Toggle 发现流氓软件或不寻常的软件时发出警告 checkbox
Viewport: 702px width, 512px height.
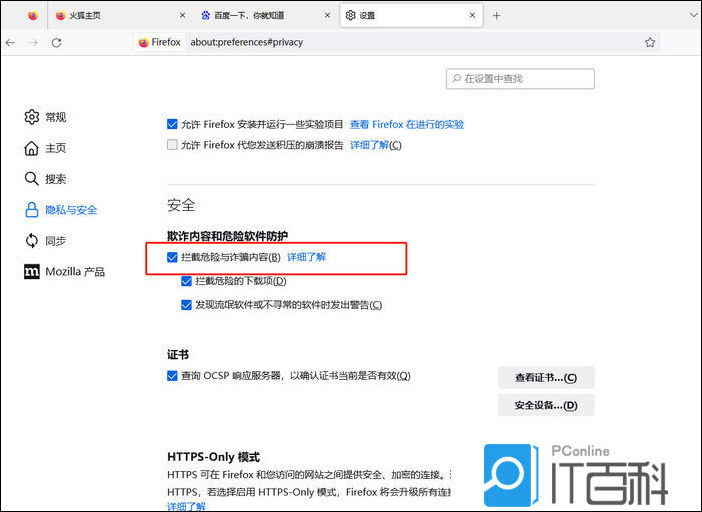tap(187, 305)
